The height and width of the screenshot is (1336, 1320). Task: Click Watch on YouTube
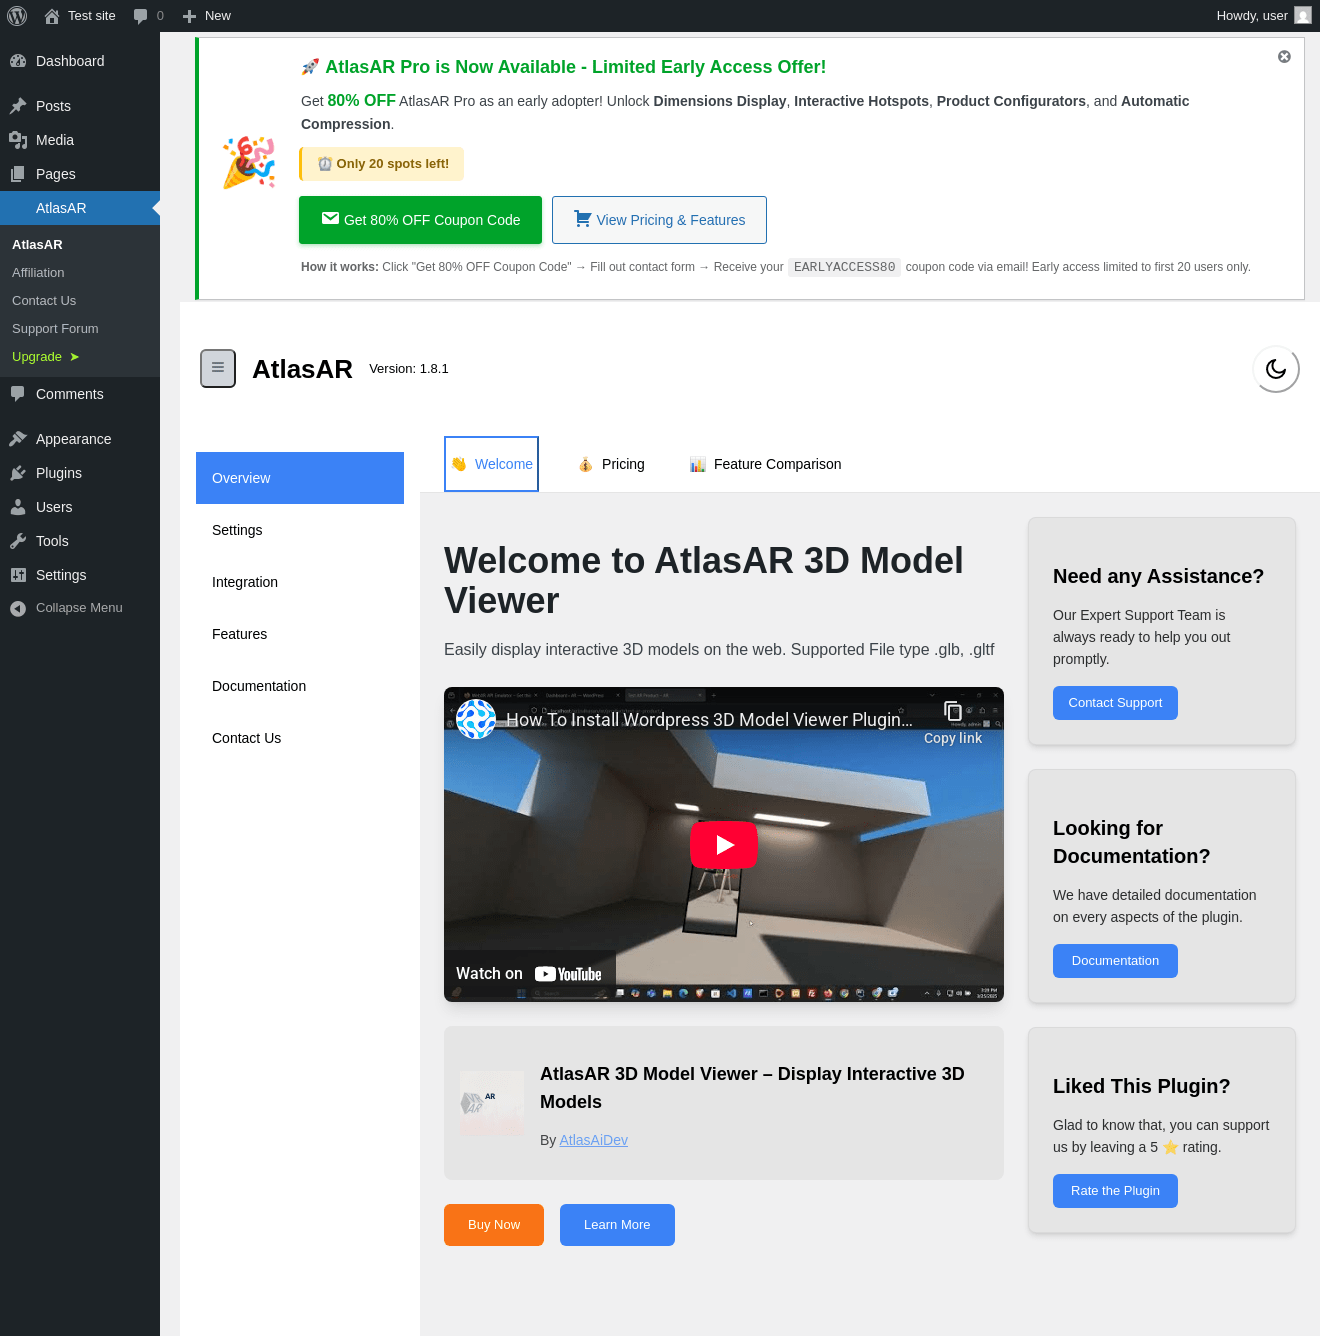tap(529, 974)
